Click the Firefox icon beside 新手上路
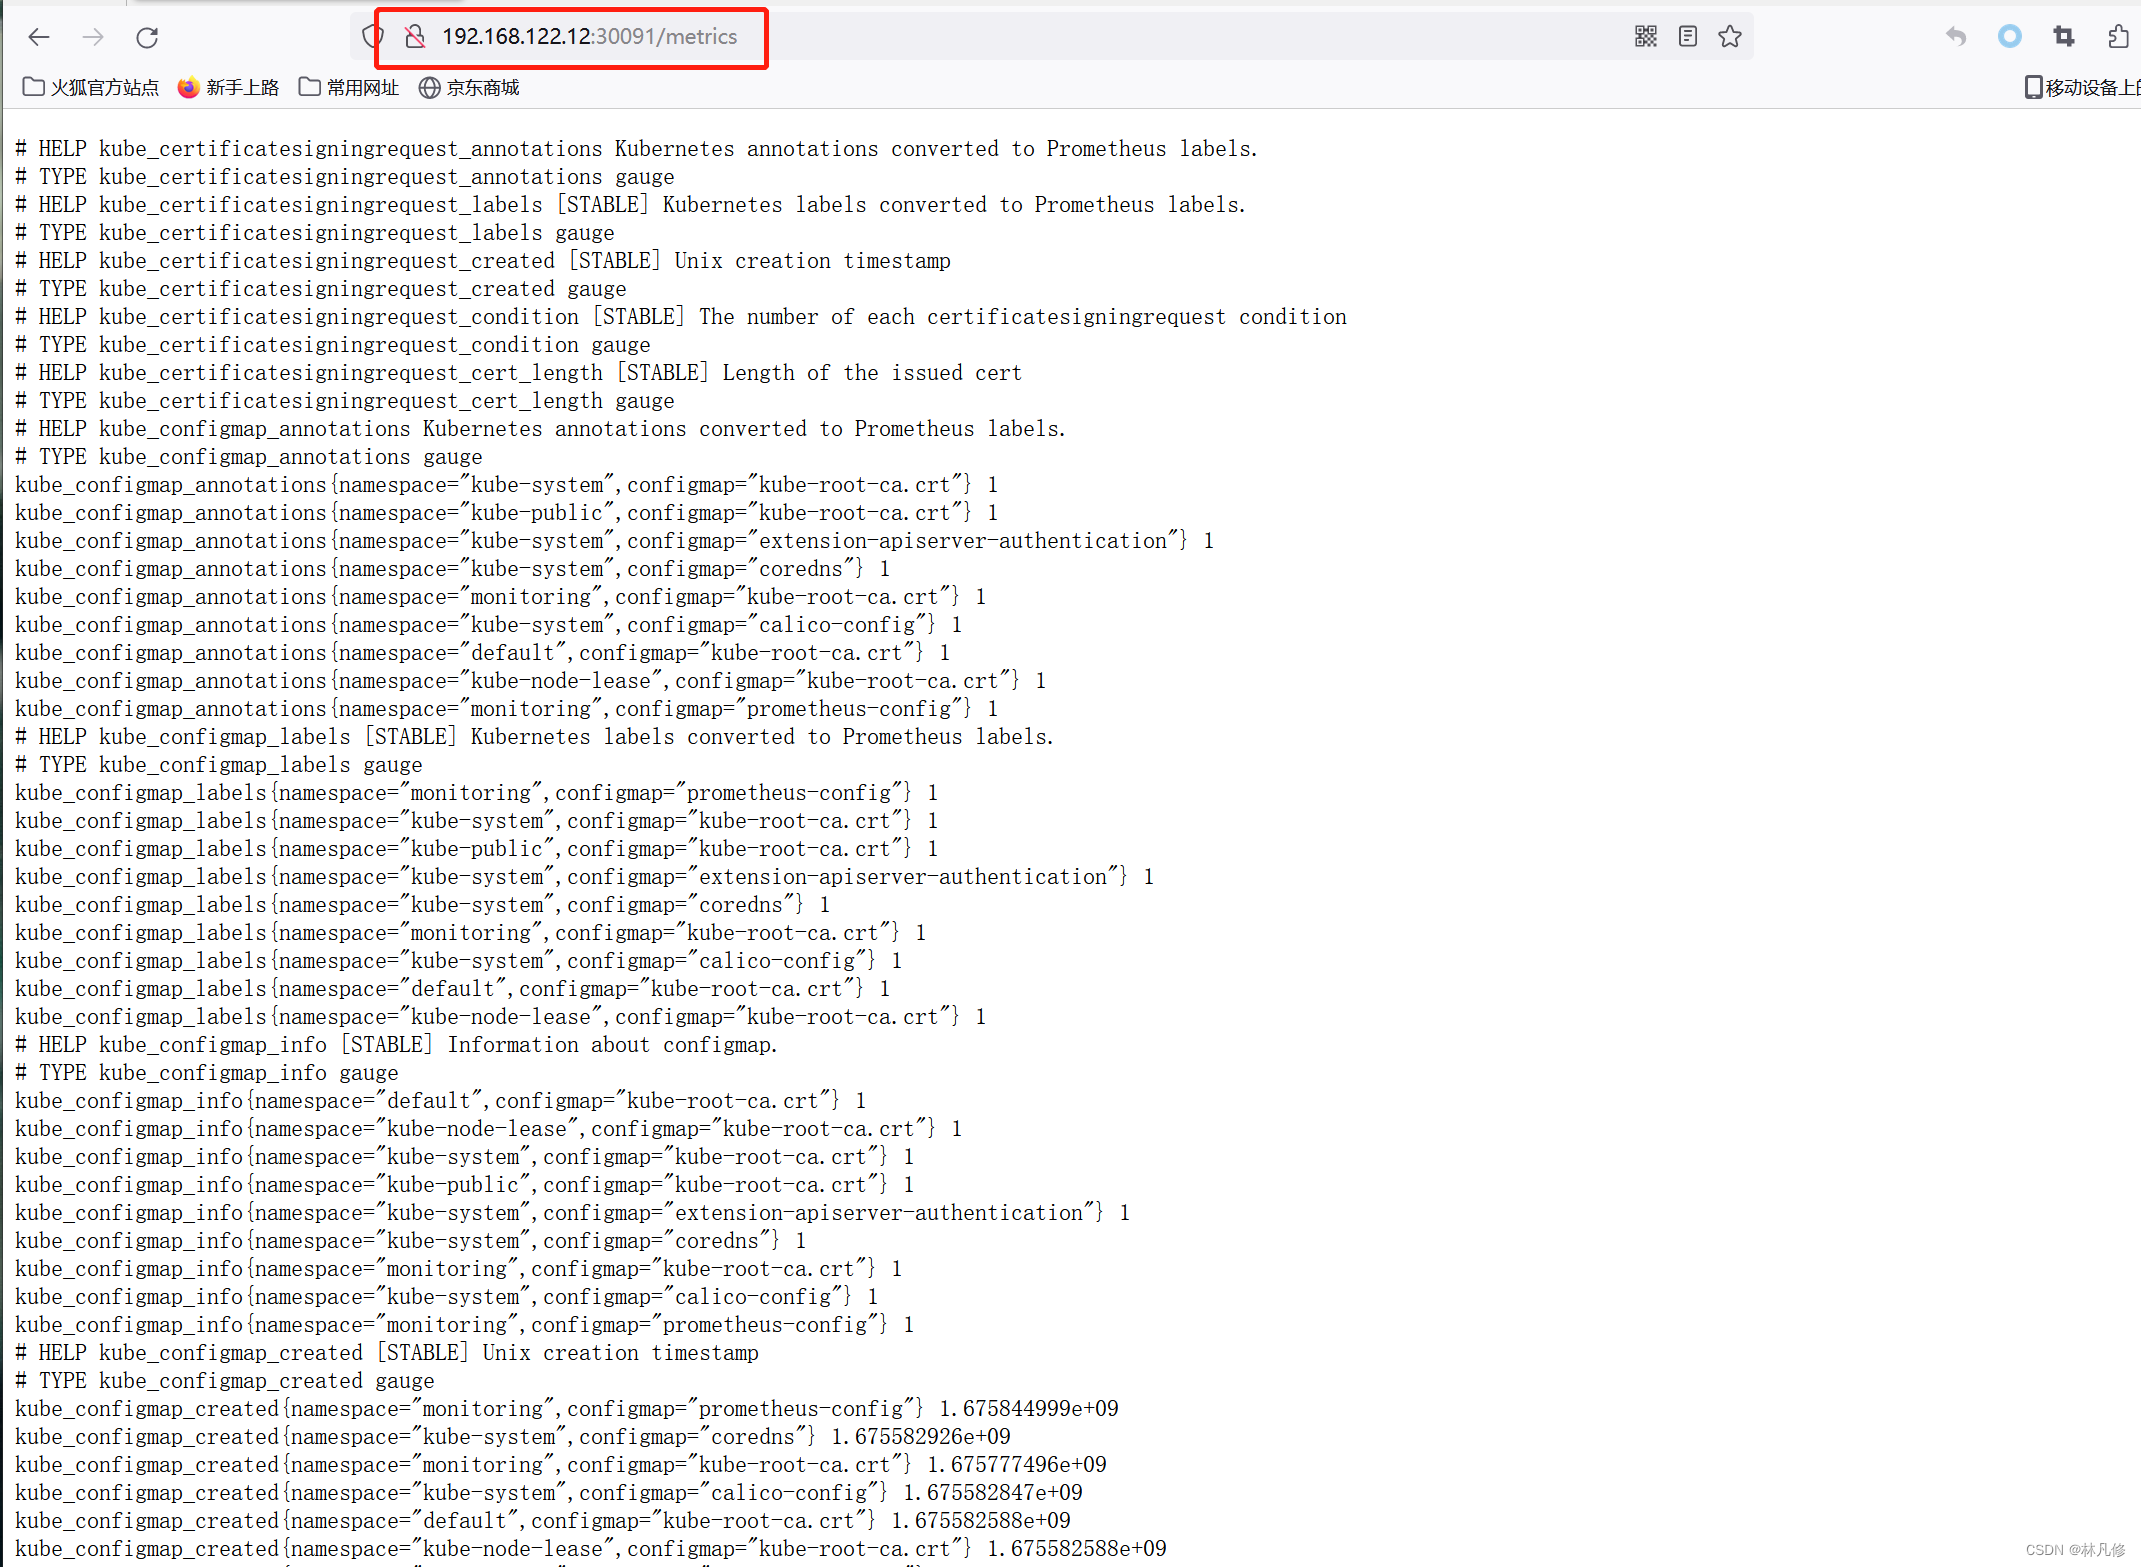 coord(187,87)
